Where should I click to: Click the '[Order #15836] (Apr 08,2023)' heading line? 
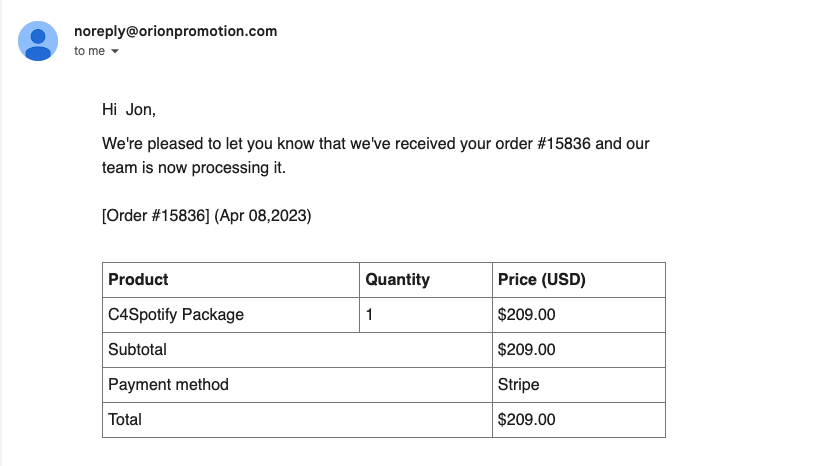[x=206, y=216]
